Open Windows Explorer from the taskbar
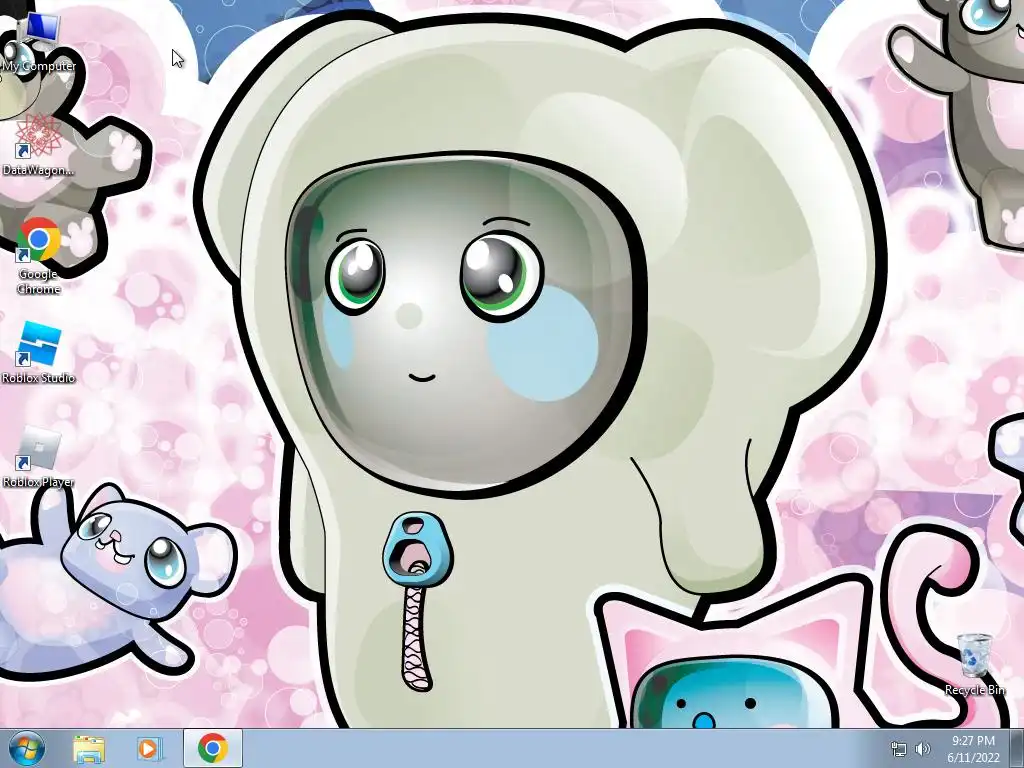 [x=89, y=749]
